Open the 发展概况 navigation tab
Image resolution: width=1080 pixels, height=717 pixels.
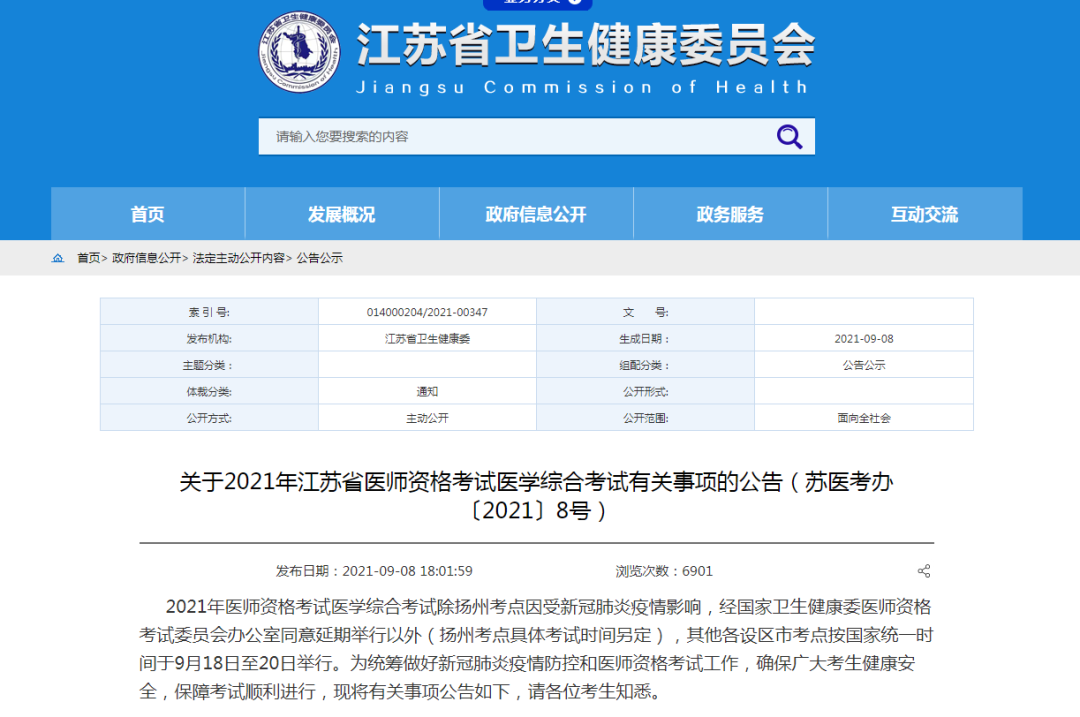click(x=342, y=214)
